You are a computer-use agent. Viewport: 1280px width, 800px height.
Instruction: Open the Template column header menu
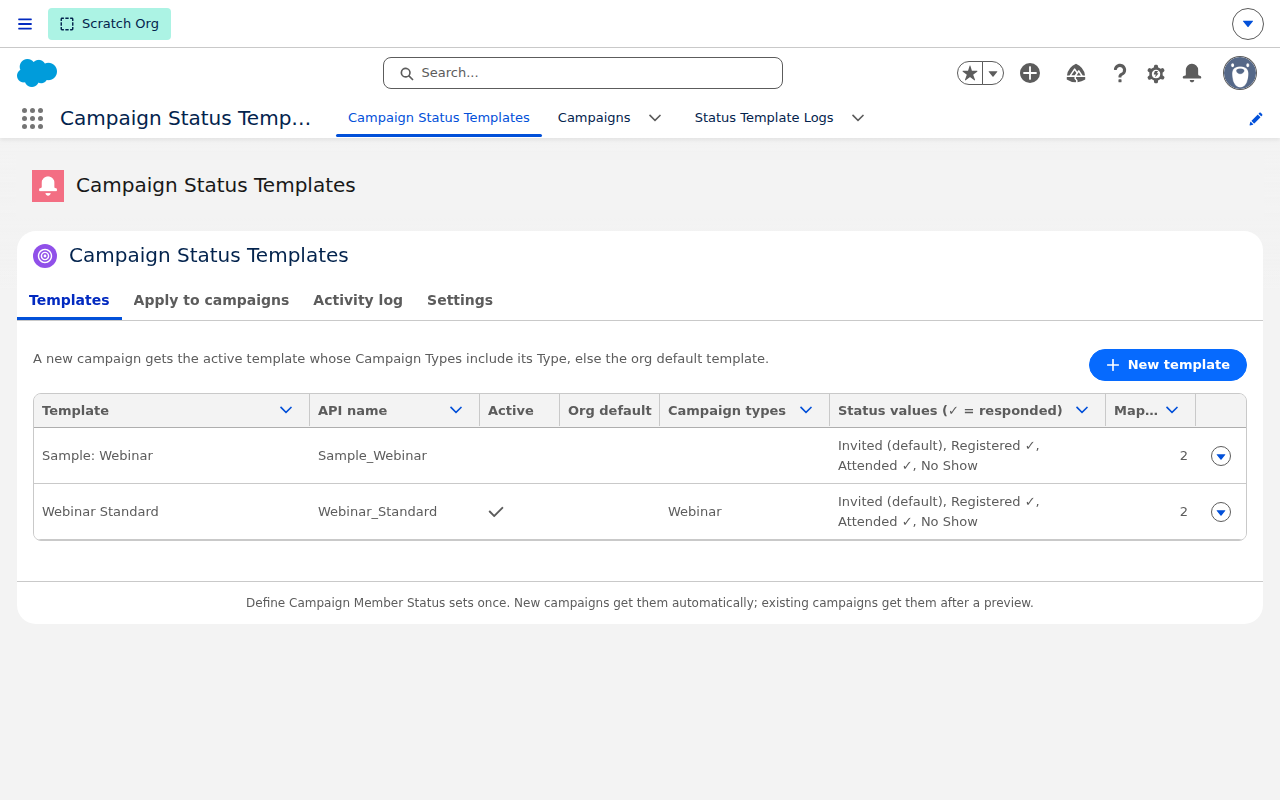coord(286,411)
